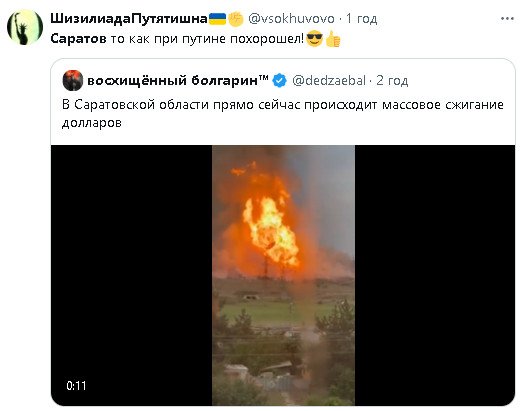Viewport: 525px width, 411px height.
Task: Click the ШизилиадаПутятишна display name
Action: click(129, 19)
